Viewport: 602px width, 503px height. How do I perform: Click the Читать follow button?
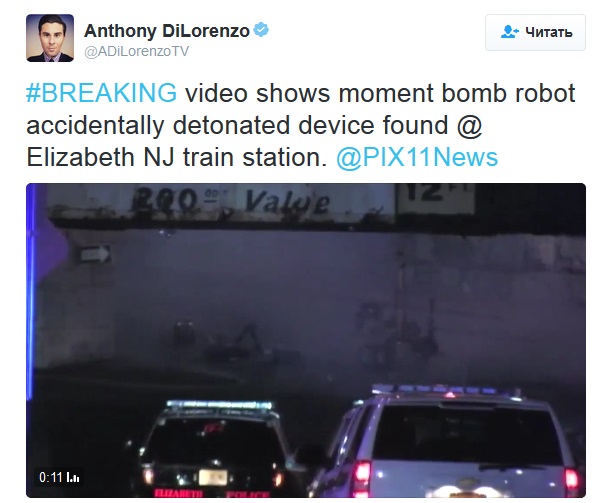tap(535, 32)
